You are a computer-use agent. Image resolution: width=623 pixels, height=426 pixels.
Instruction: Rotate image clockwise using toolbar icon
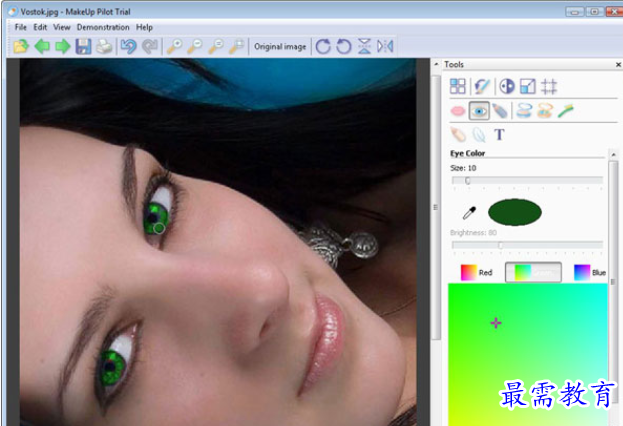point(322,46)
